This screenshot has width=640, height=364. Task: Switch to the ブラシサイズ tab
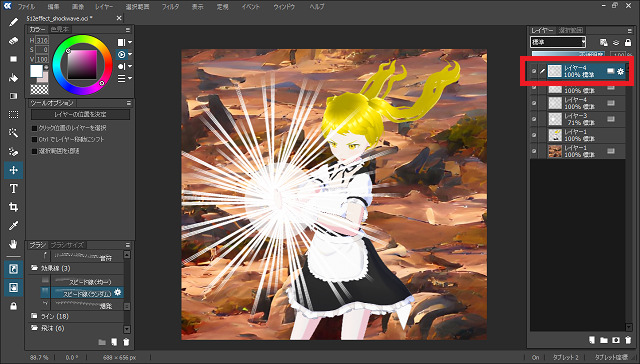(x=67, y=245)
